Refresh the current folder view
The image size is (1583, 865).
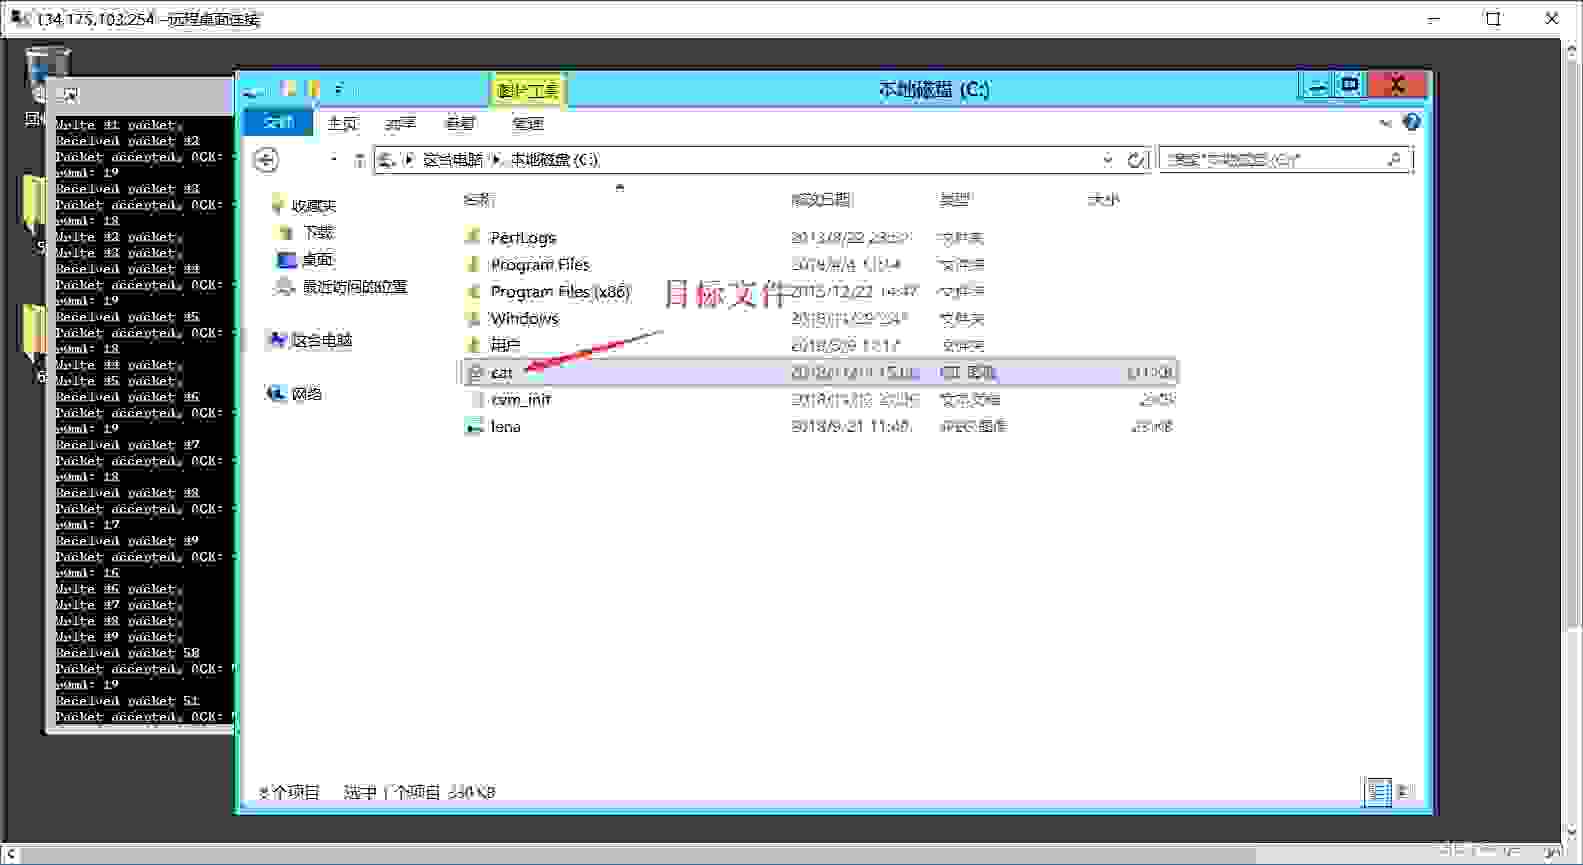tap(1135, 159)
